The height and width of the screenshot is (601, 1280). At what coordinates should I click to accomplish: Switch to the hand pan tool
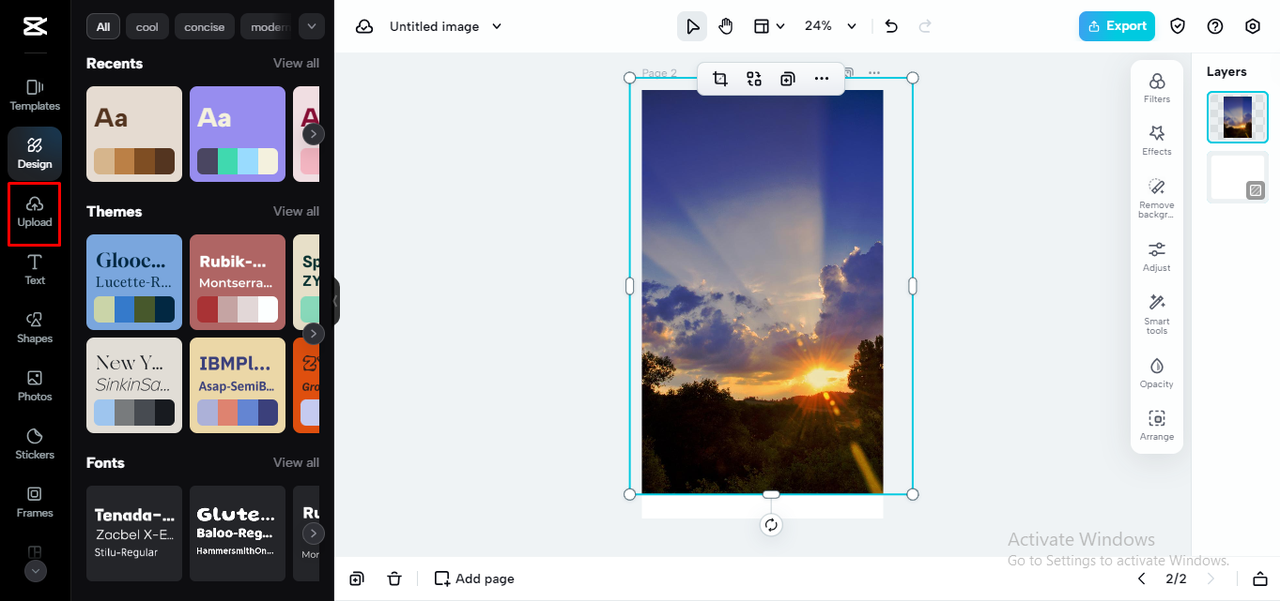(x=726, y=26)
